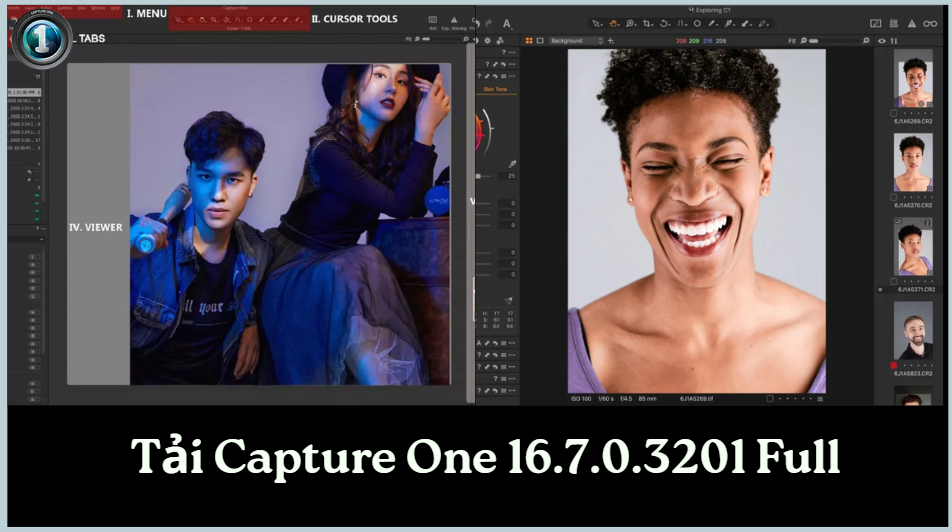Select the Text annotation 'A' tool

[506, 23]
